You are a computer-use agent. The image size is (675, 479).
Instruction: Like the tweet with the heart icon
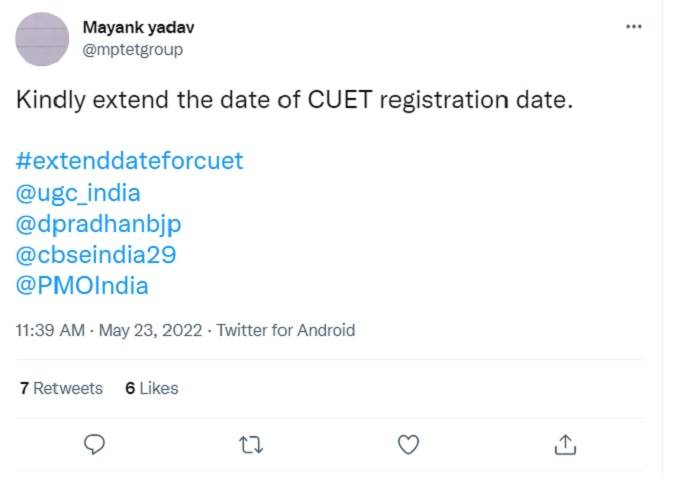coord(408,442)
